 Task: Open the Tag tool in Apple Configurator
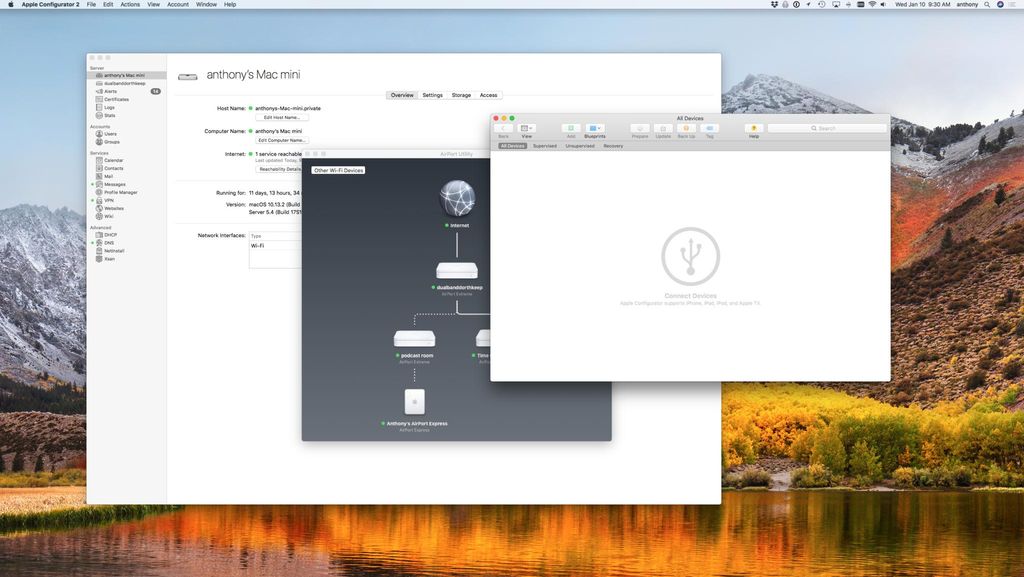(x=709, y=128)
